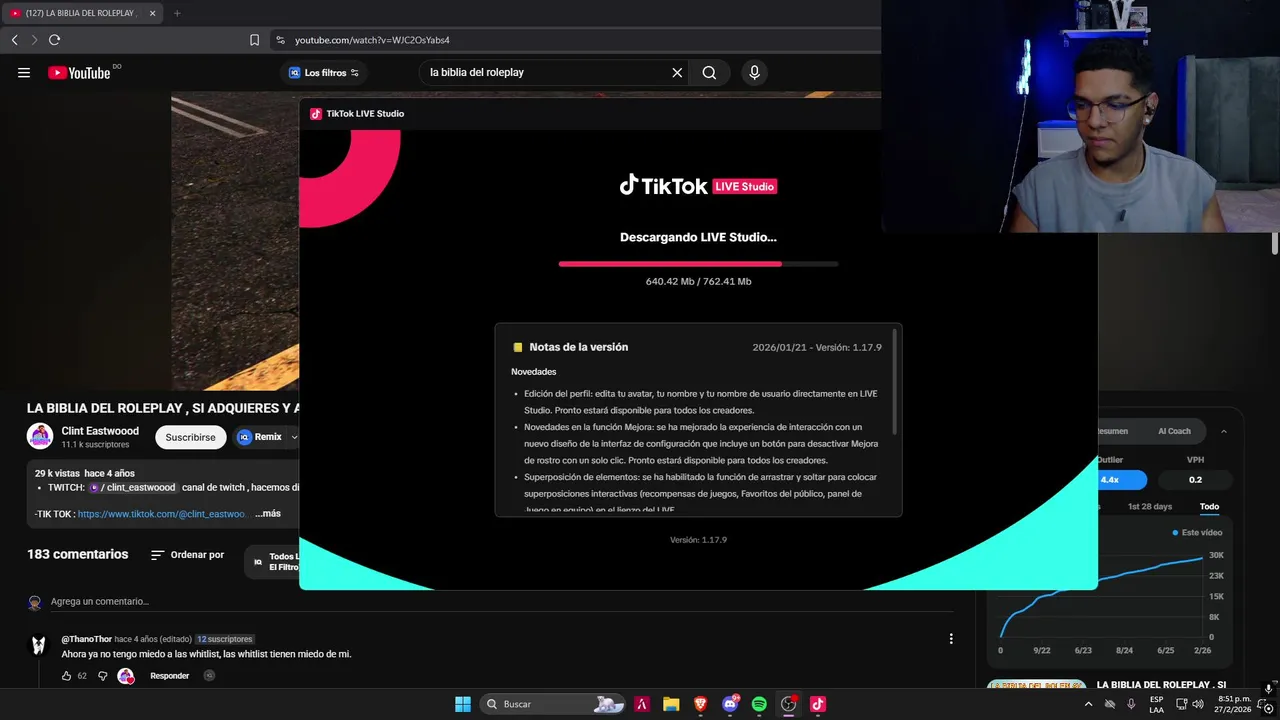
Task: Reload the YouTube page
Action: click(x=55, y=40)
